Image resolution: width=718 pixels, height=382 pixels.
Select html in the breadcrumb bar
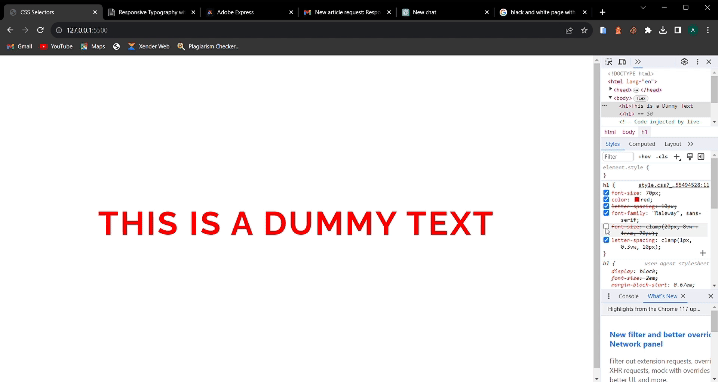coord(610,132)
